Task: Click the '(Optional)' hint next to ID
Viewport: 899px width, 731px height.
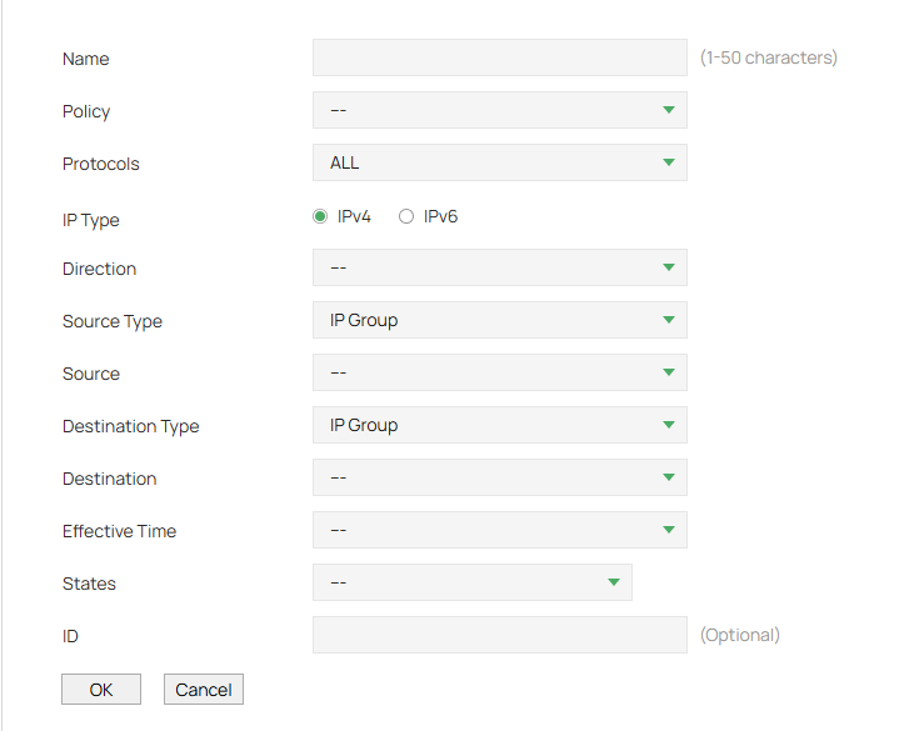Action: click(x=740, y=635)
